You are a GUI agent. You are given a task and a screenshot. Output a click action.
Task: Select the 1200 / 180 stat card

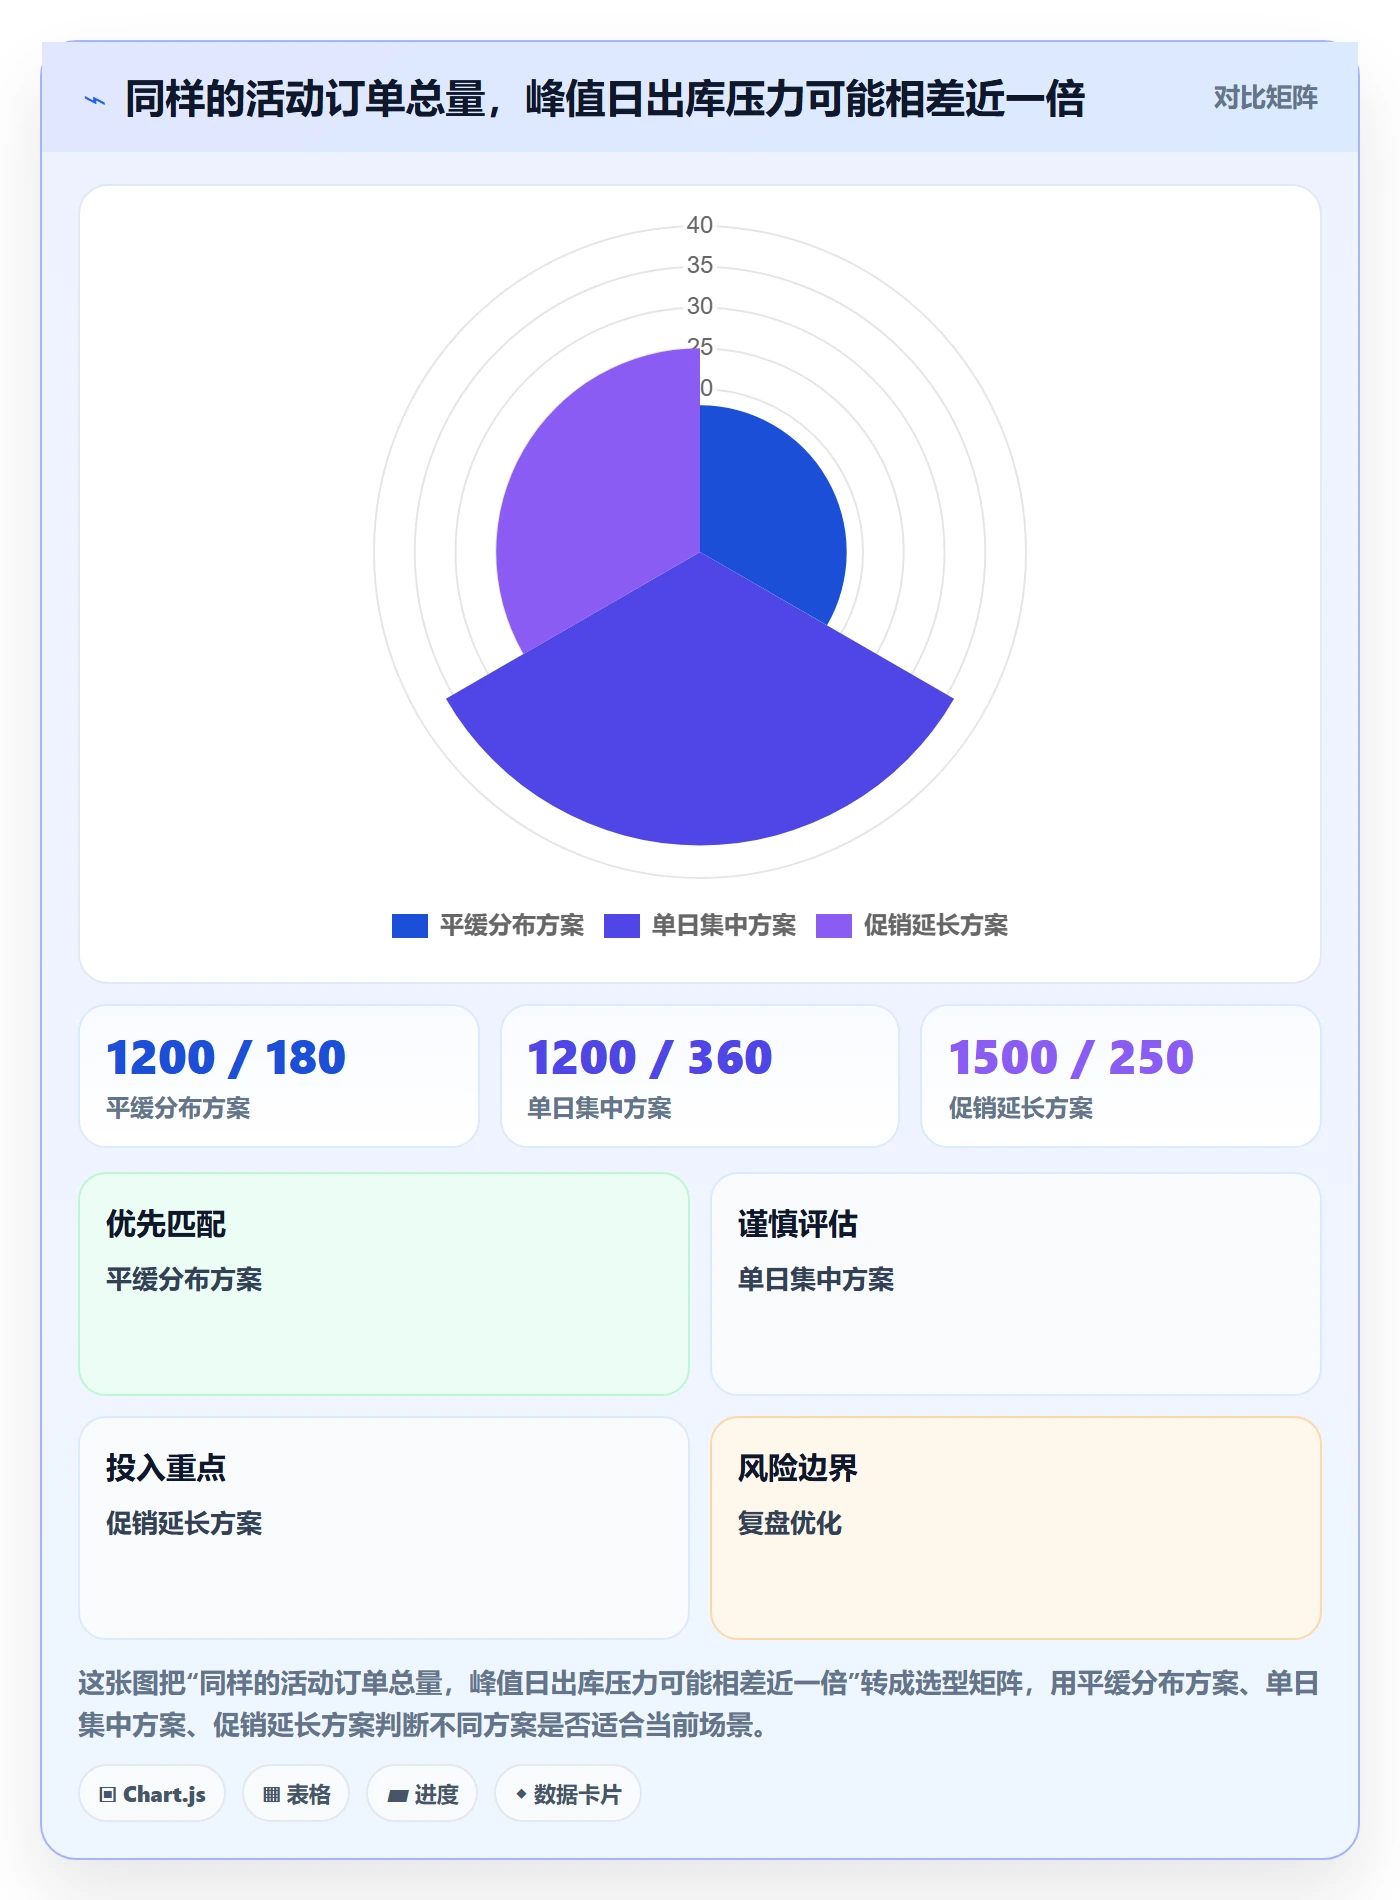click(279, 1076)
